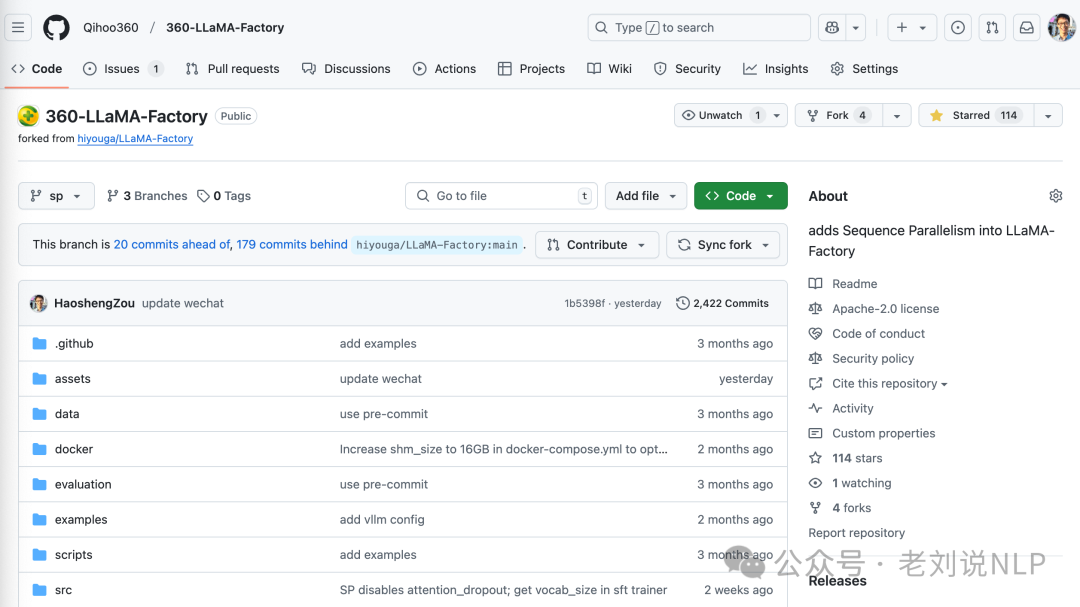Open the About settings gear icon
The width and height of the screenshot is (1080, 607).
coord(1055,196)
